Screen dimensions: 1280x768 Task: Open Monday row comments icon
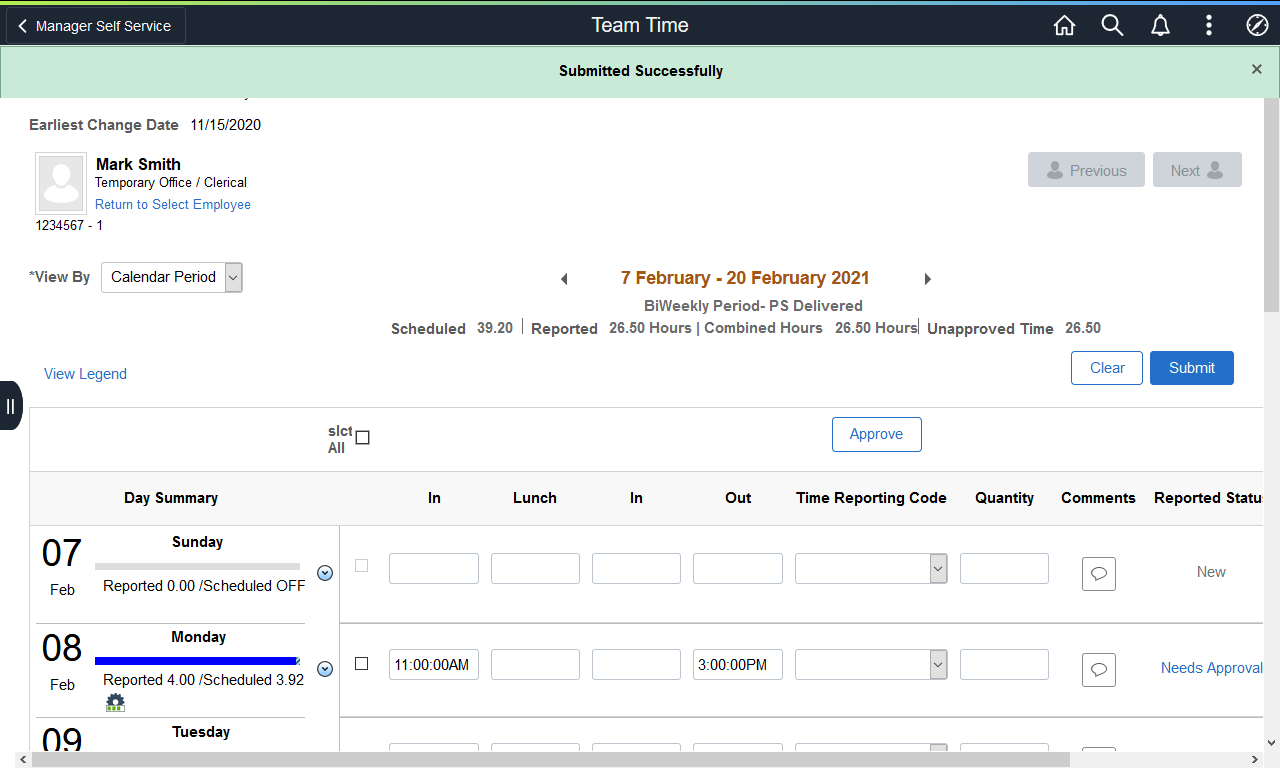(x=1099, y=669)
